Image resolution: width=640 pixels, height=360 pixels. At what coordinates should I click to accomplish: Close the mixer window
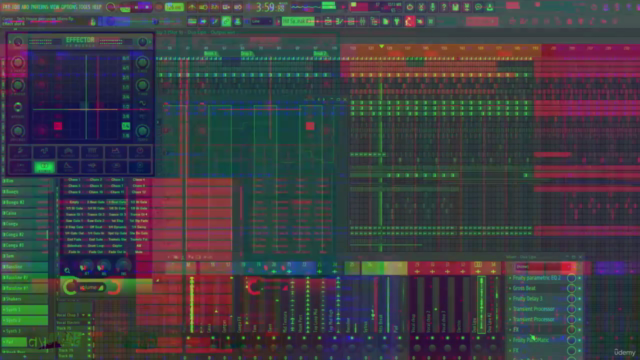[x=580, y=257]
